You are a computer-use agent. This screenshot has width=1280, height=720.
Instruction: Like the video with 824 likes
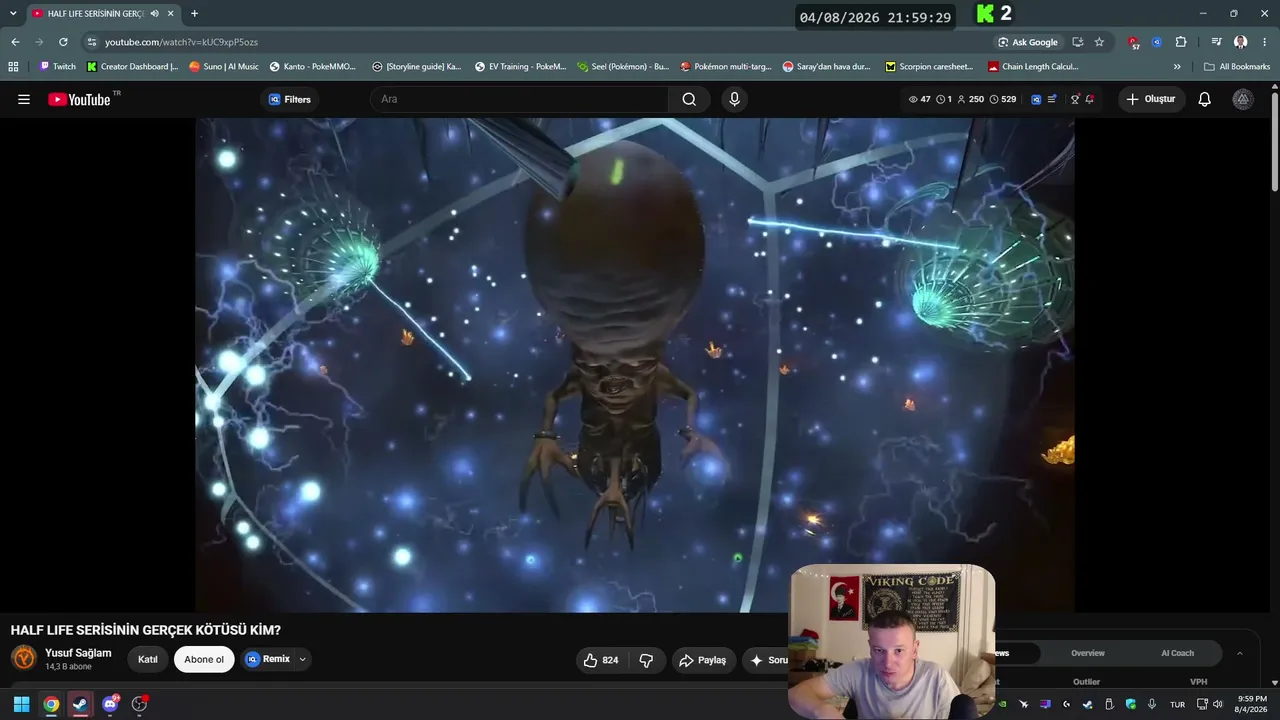pos(600,660)
